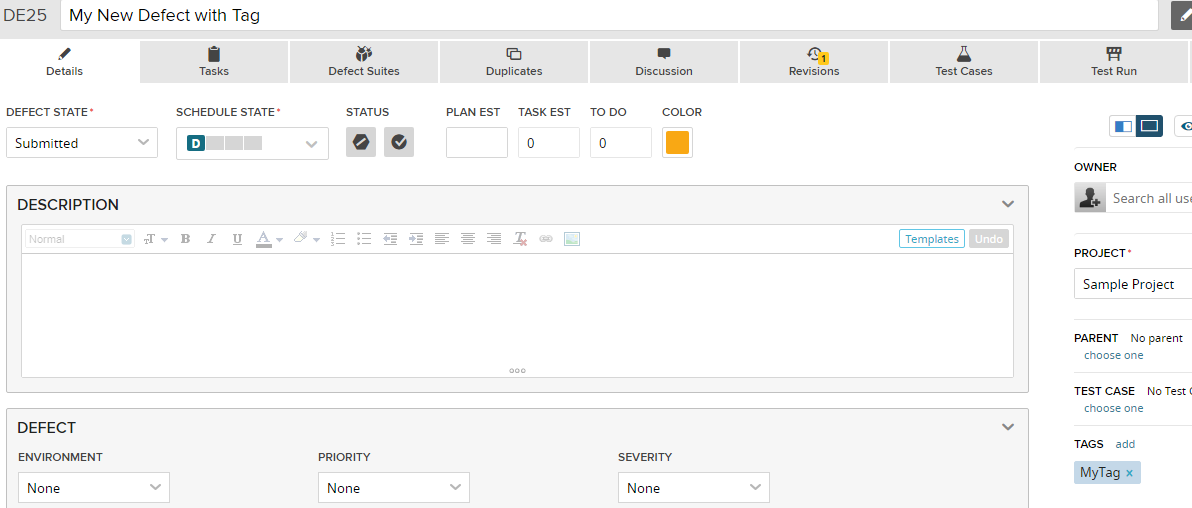Screen dimensions: 1192x508
Task: Insert a numbered list in description
Action: click(338, 239)
